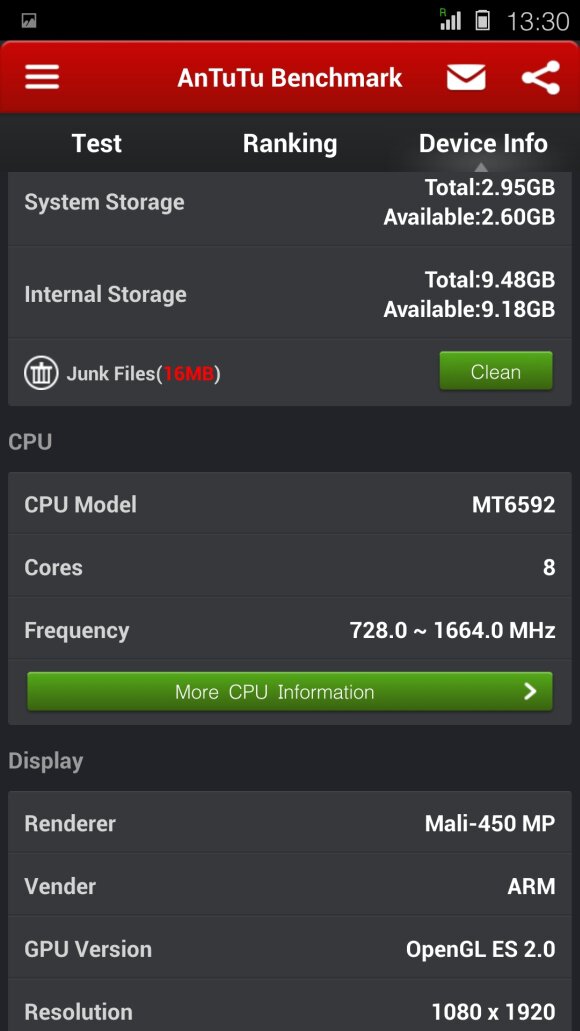Tap the share icon
This screenshot has width=580, height=1031.
click(541, 78)
